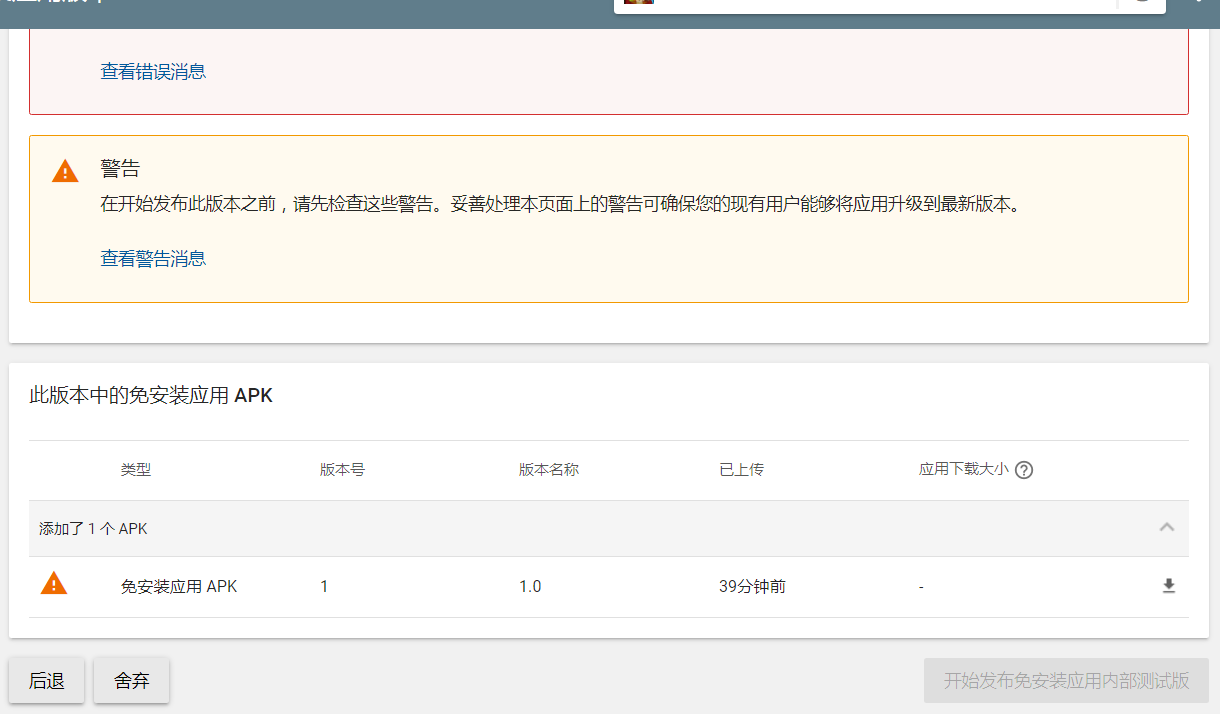Click the 版本名称 column header
The image size is (1220, 714).
[x=549, y=470]
